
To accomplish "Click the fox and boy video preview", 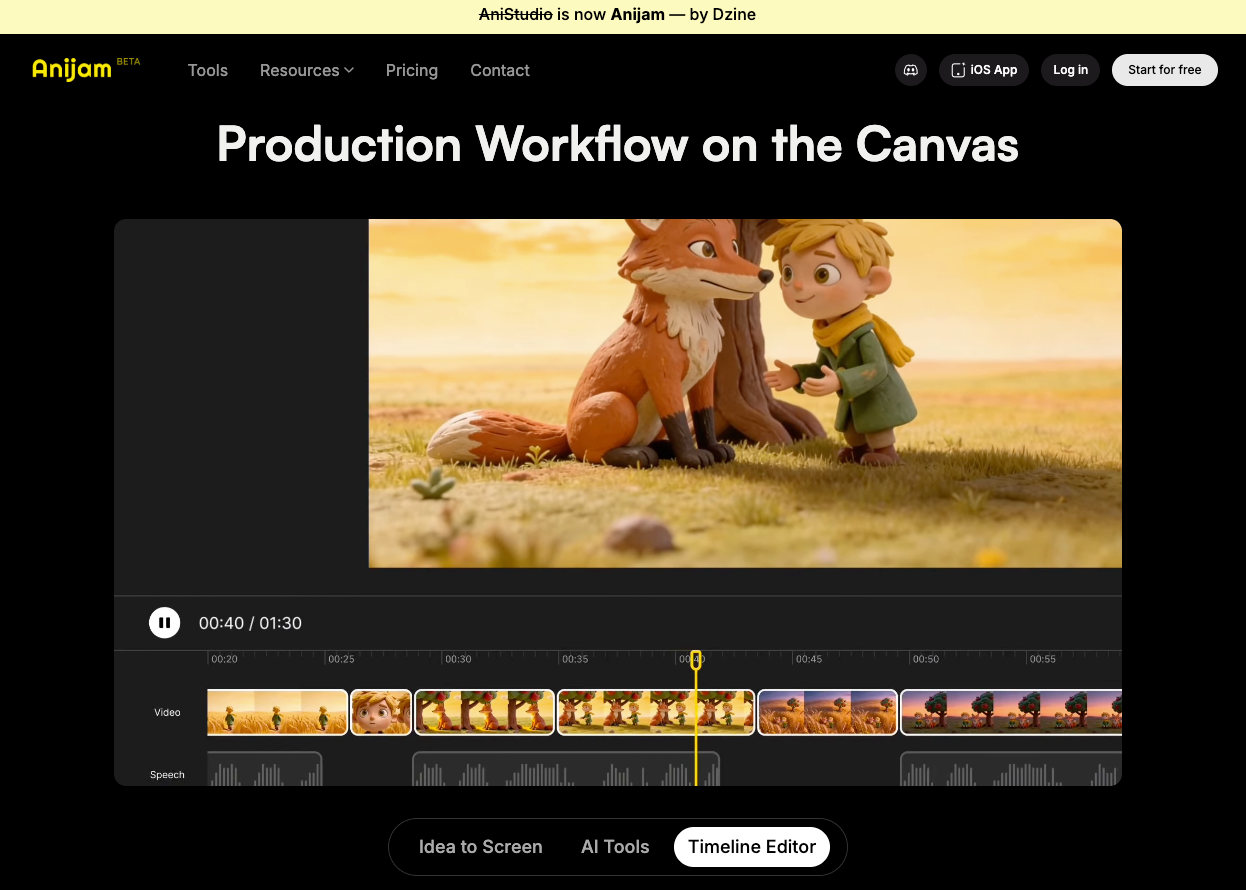I will tap(745, 393).
